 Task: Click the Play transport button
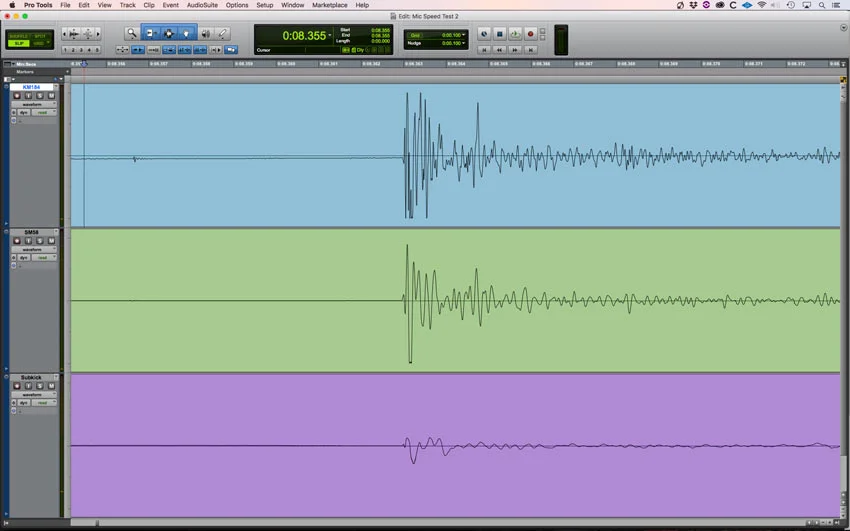(515, 34)
